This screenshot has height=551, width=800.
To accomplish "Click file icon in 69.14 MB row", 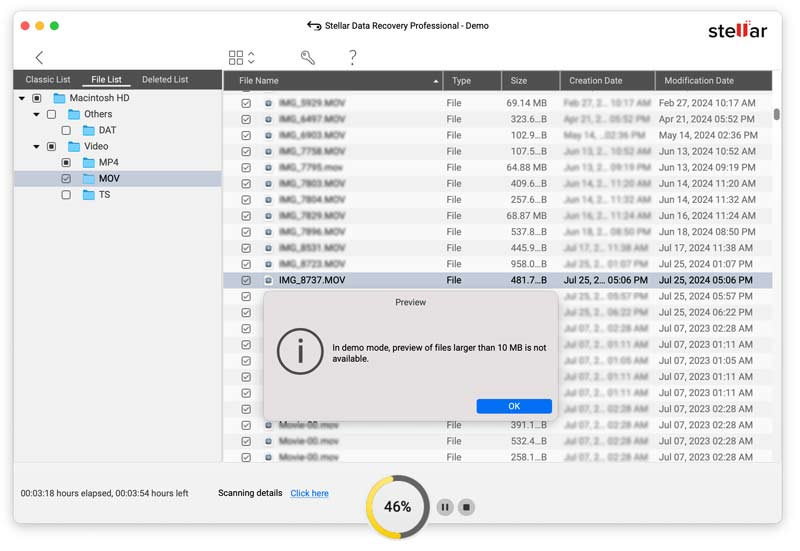I will click(x=268, y=103).
